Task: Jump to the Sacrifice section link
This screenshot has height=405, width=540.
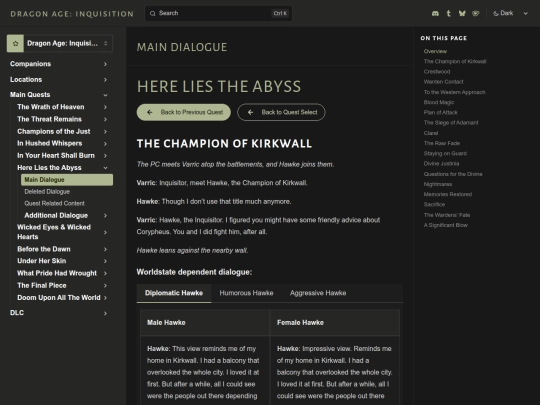Action: click(x=434, y=205)
